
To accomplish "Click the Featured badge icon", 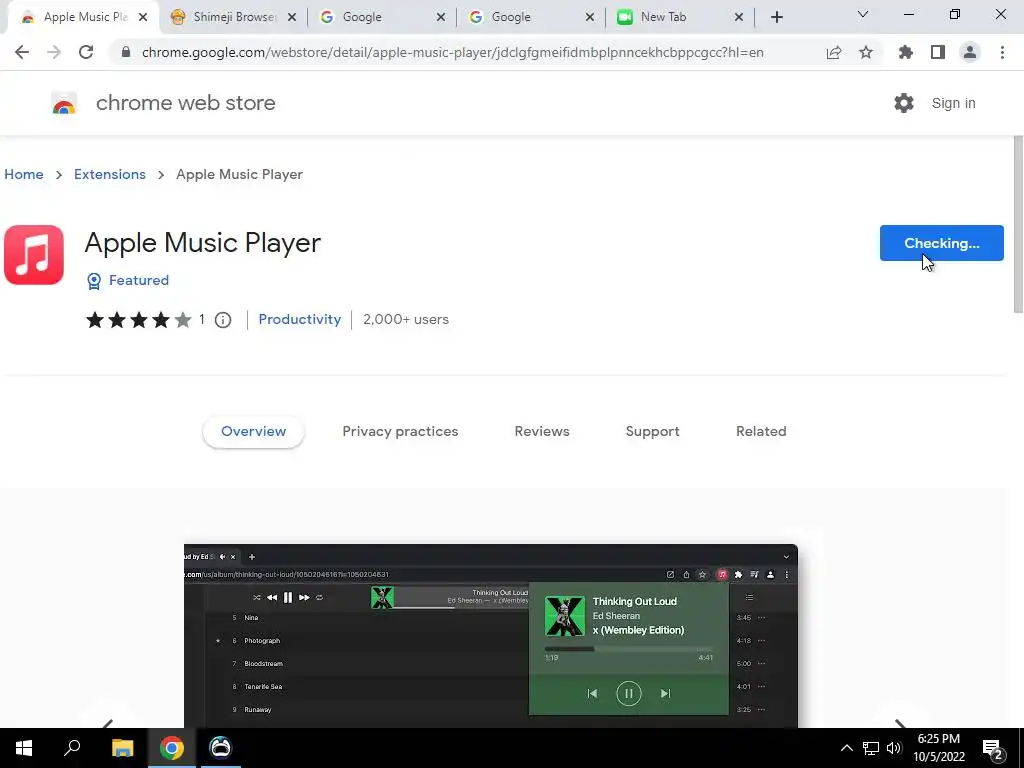I will point(94,281).
